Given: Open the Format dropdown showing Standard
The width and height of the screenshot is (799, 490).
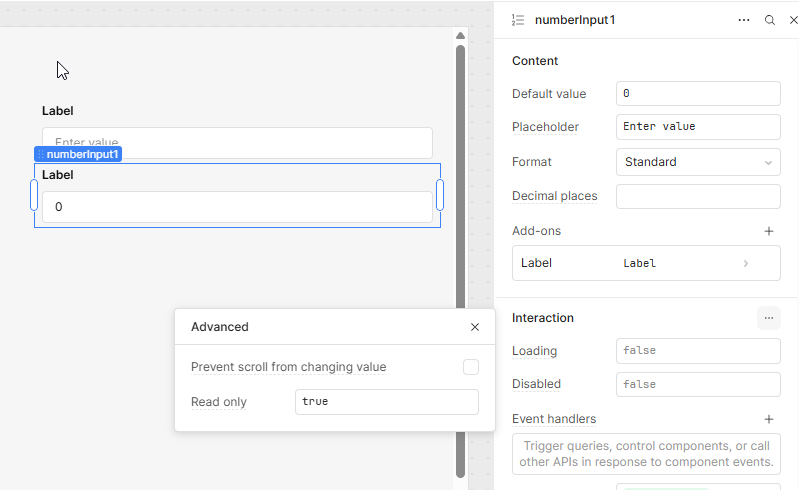Looking at the screenshot, I should click(x=698, y=162).
